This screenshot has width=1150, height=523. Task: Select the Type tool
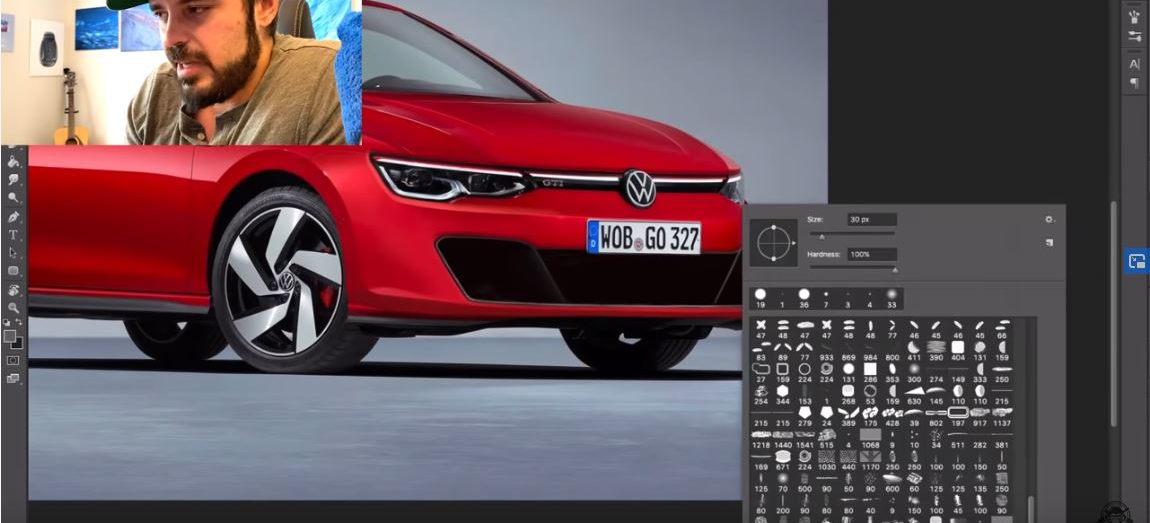(14, 234)
